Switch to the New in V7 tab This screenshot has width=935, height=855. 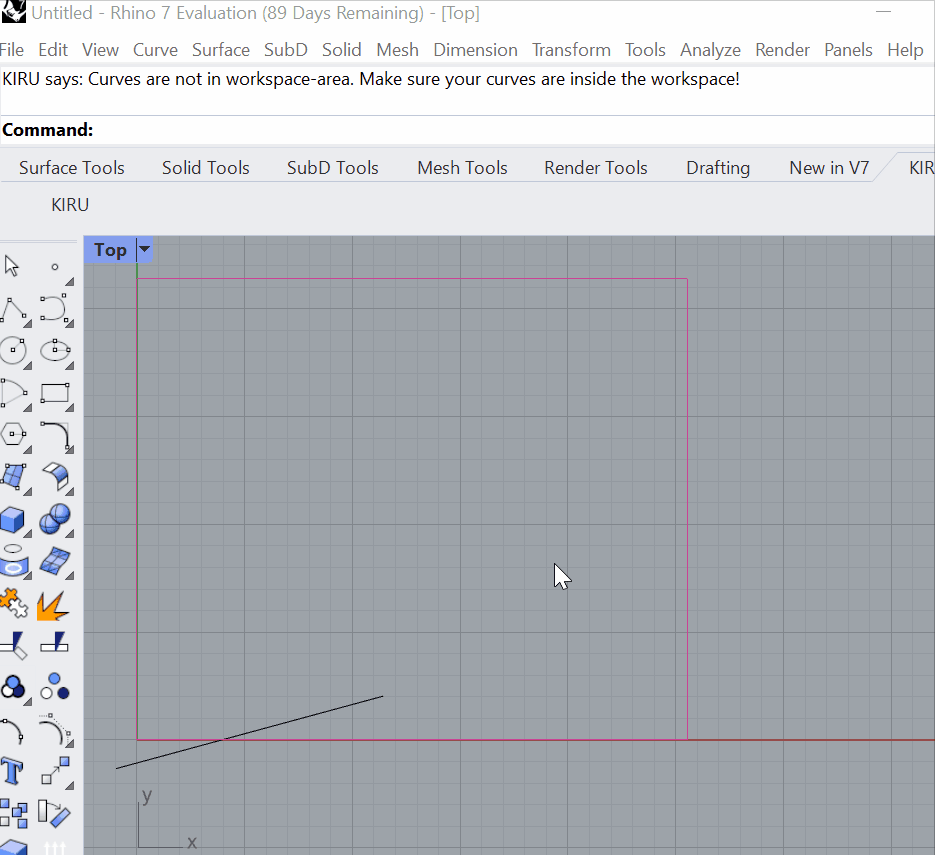click(829, 168)
